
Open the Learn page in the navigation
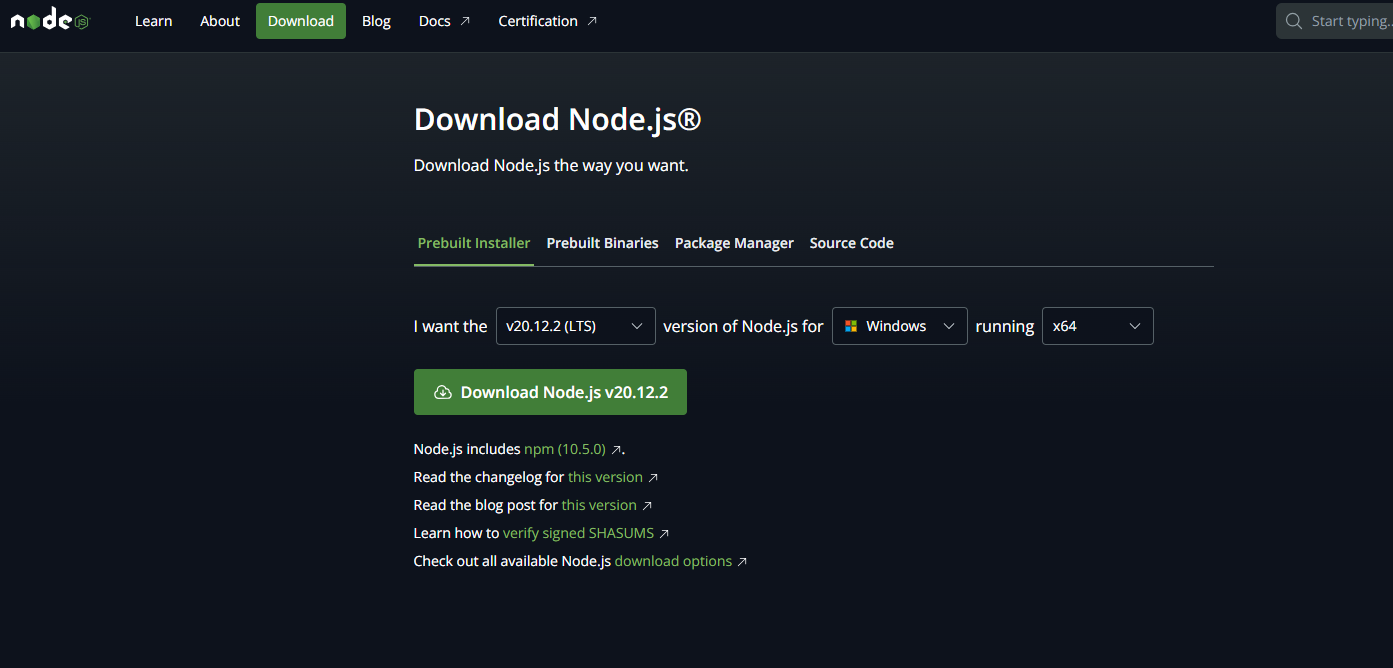[x=154, y=21]
